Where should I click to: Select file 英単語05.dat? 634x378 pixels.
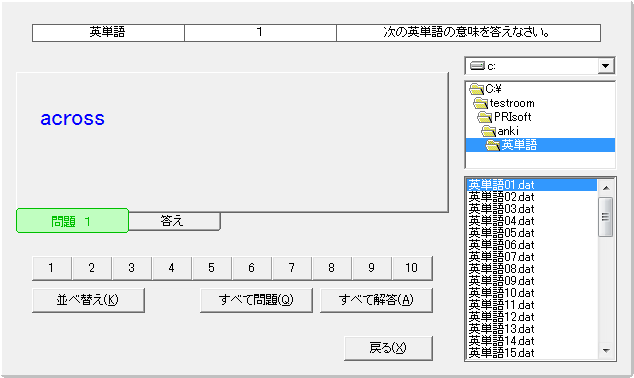pyautogui.click(x=531, y=233)
